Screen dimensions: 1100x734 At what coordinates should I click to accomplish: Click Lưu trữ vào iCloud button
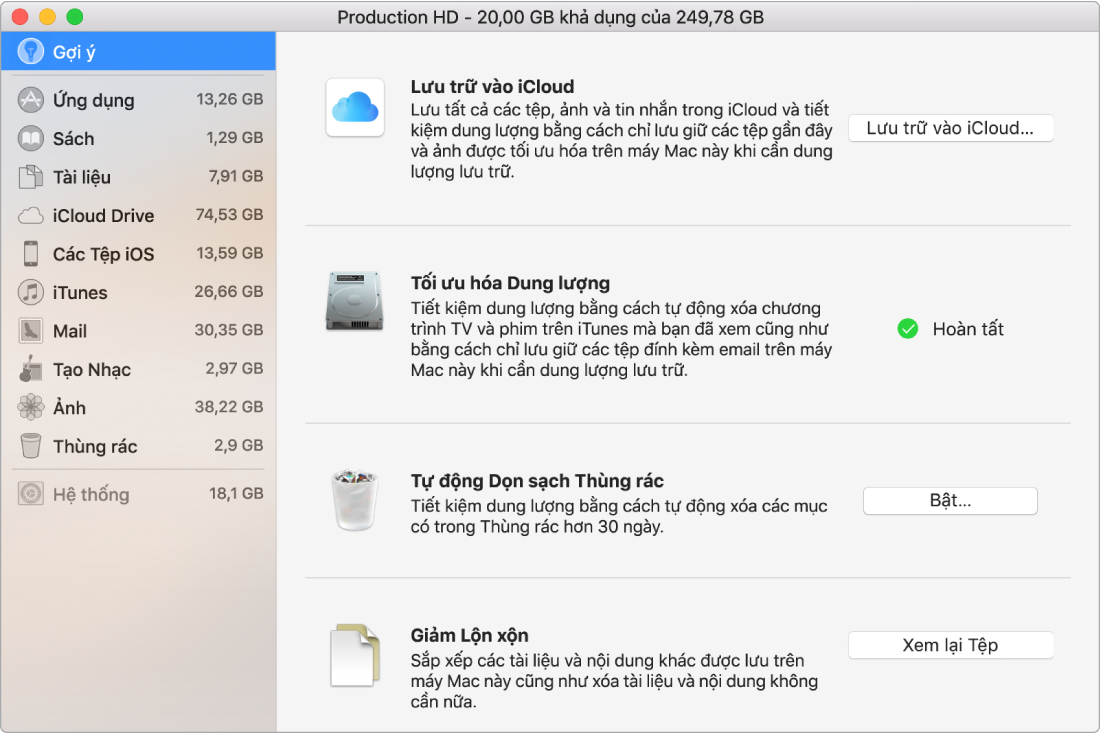coord(950,128)
